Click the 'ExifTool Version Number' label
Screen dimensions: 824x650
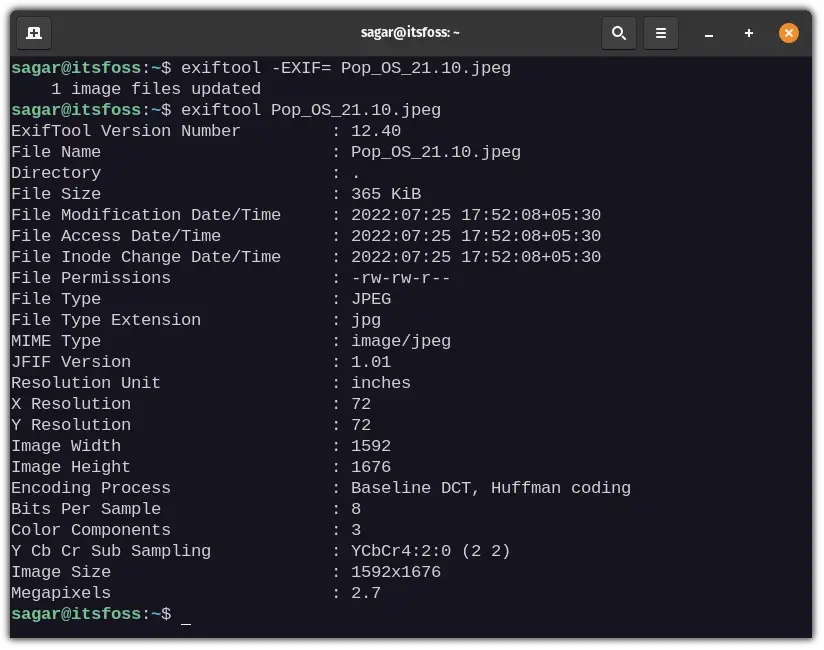point(126,131)
